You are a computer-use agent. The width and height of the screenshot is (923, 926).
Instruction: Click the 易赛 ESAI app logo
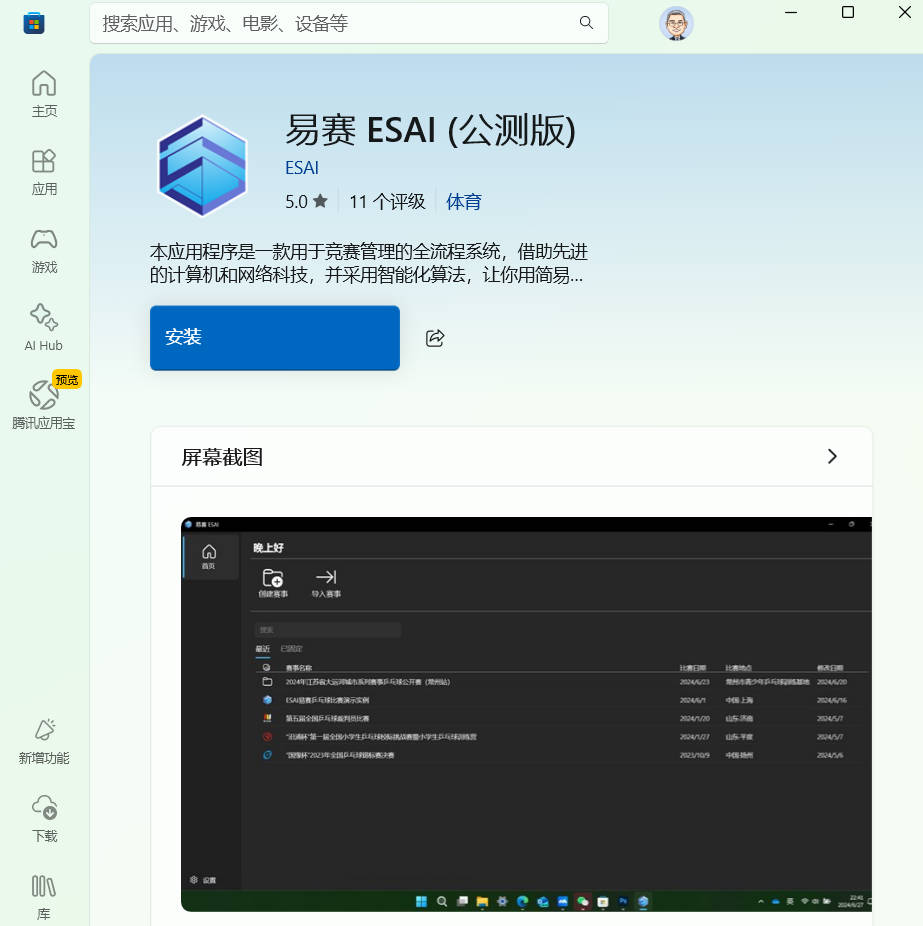[203, 166]
